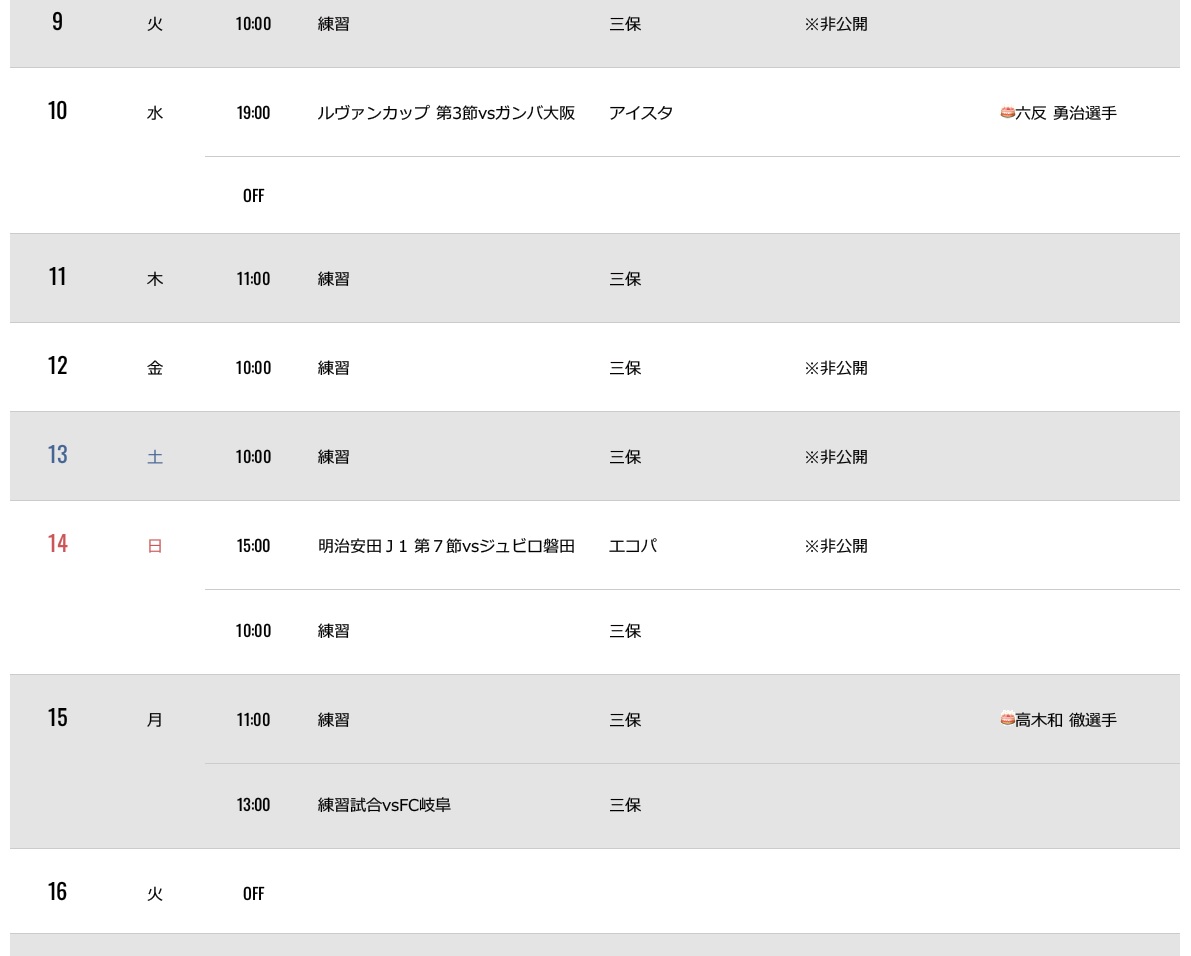Click the 練習試合vsFC岐阜 event
The width and height of the screenshot is (1191, 956).
pyautogui.click(x=384, y=805)
